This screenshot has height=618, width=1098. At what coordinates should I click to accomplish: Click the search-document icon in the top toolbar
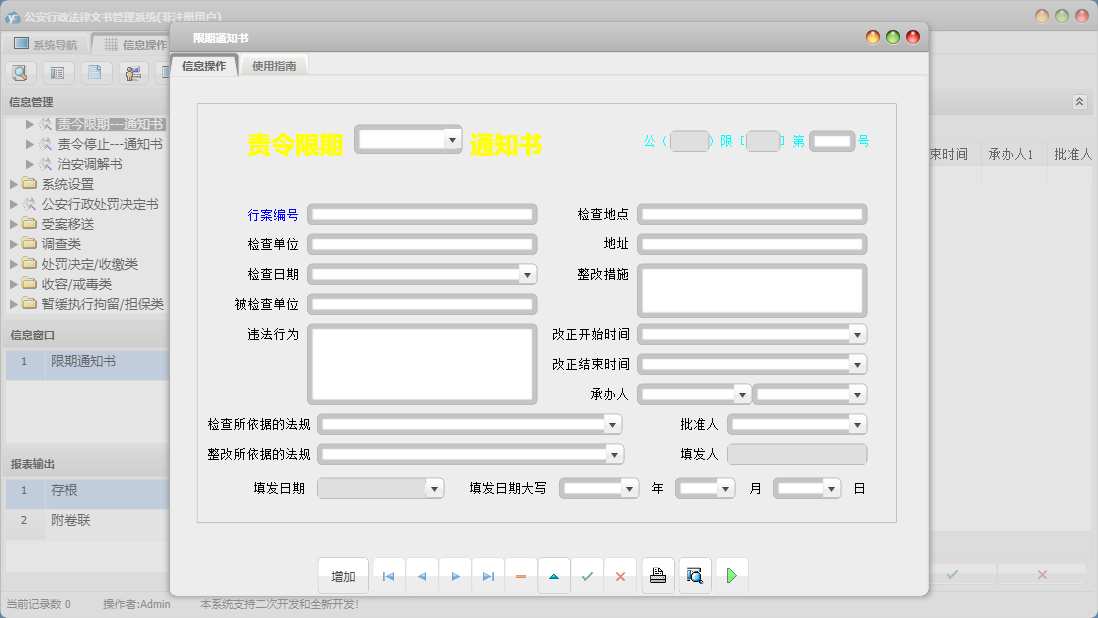pyautogui.click(x=20, y=72)
